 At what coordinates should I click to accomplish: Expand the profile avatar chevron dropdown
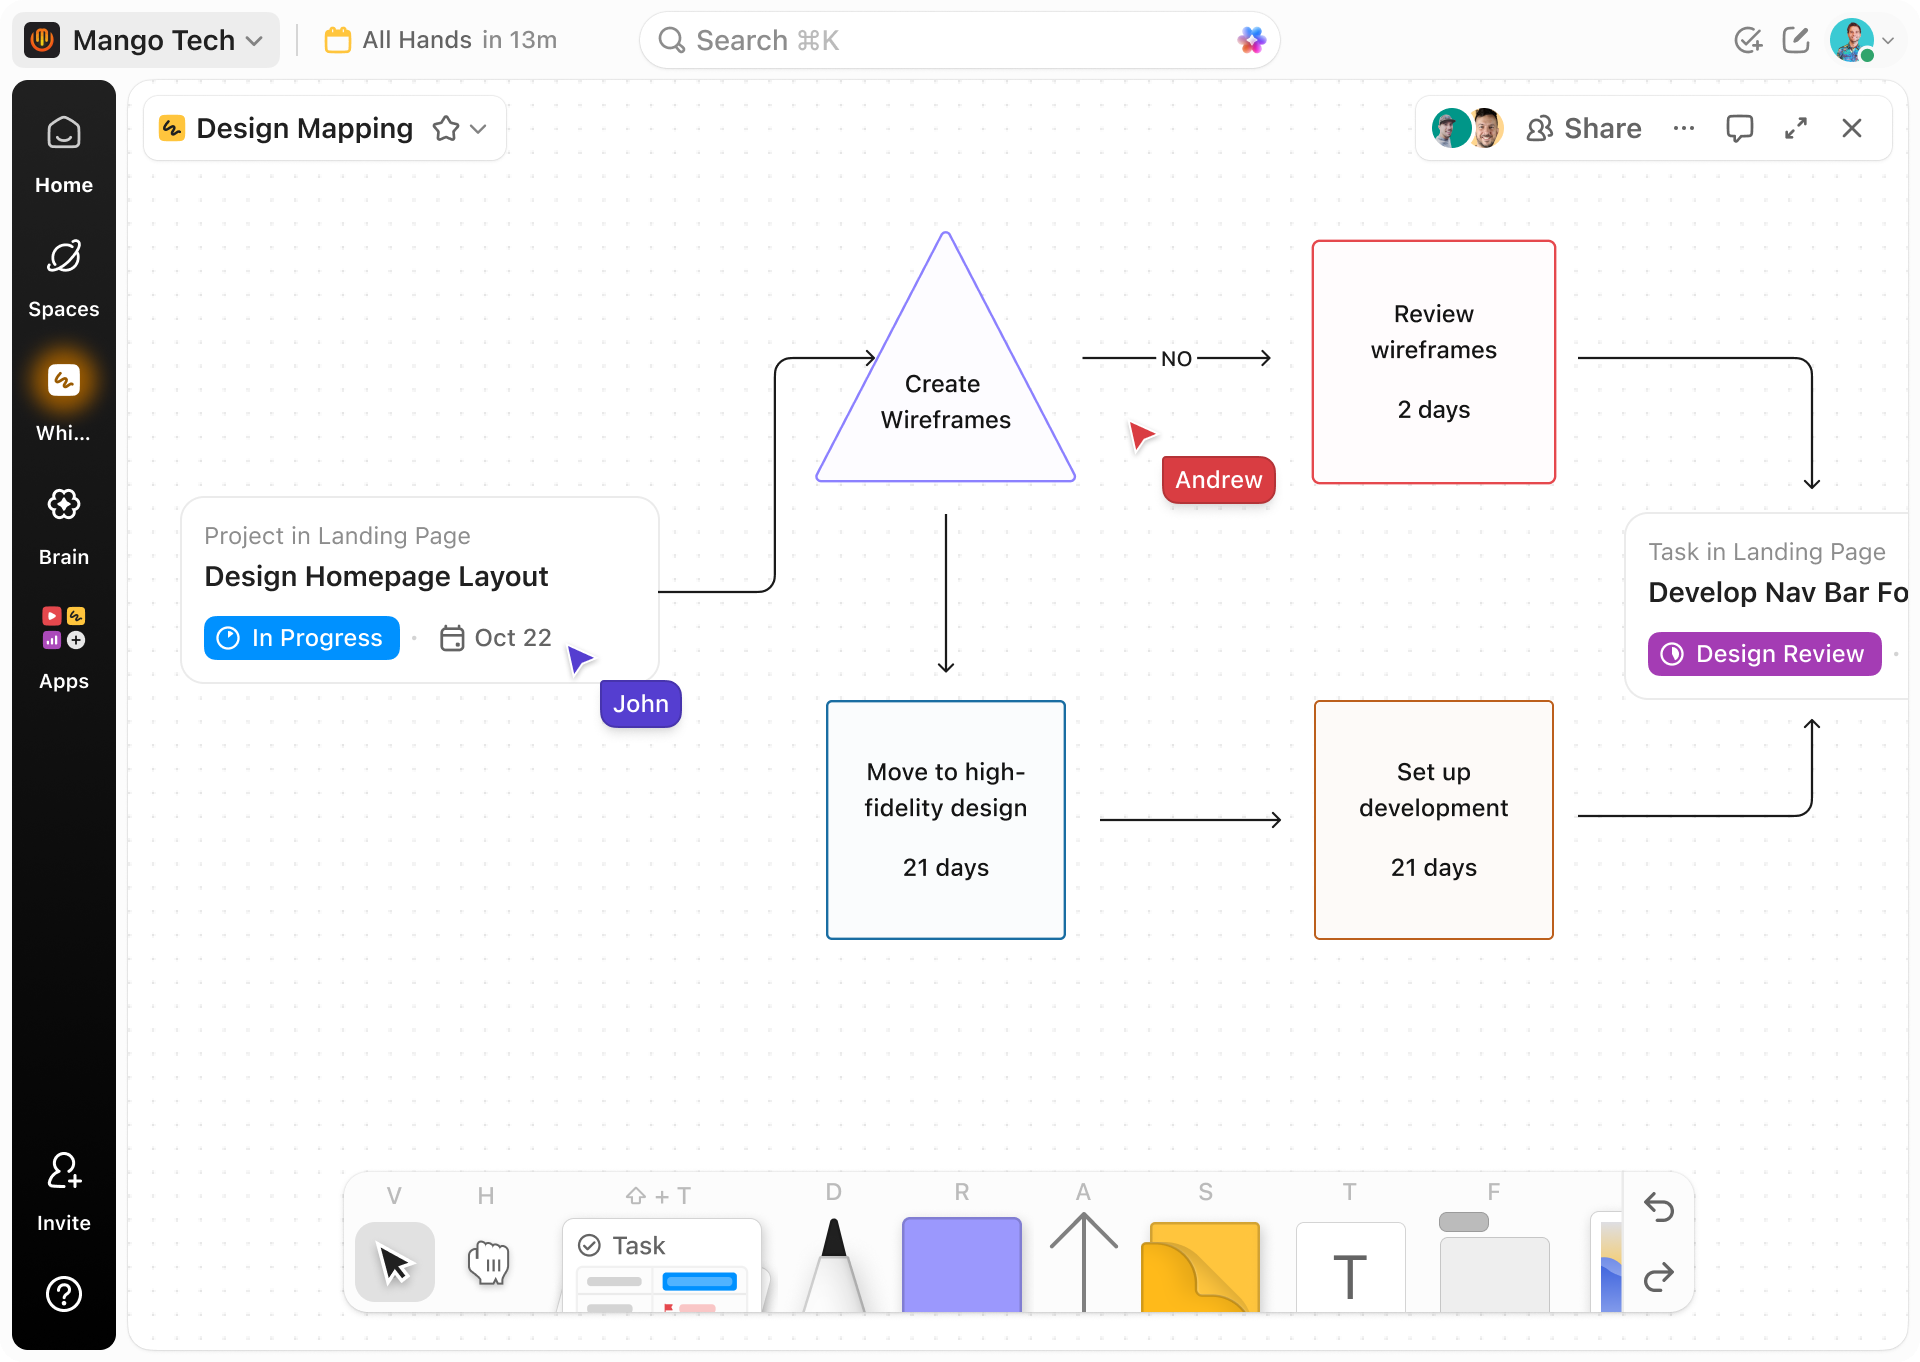click(x=1890, y=40)
